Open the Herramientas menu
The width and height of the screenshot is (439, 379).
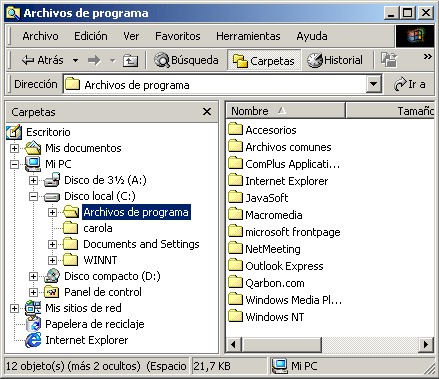(248, 36)
